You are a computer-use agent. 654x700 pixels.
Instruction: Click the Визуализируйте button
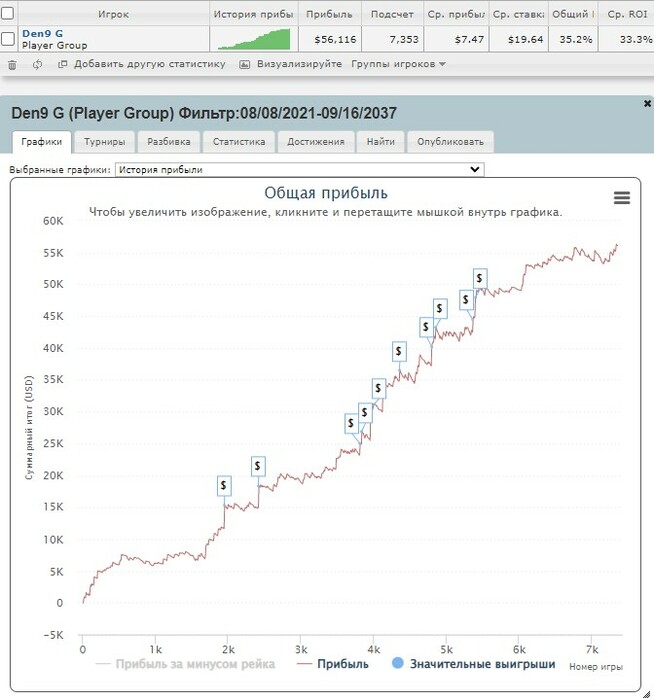[x=299, y=64]
